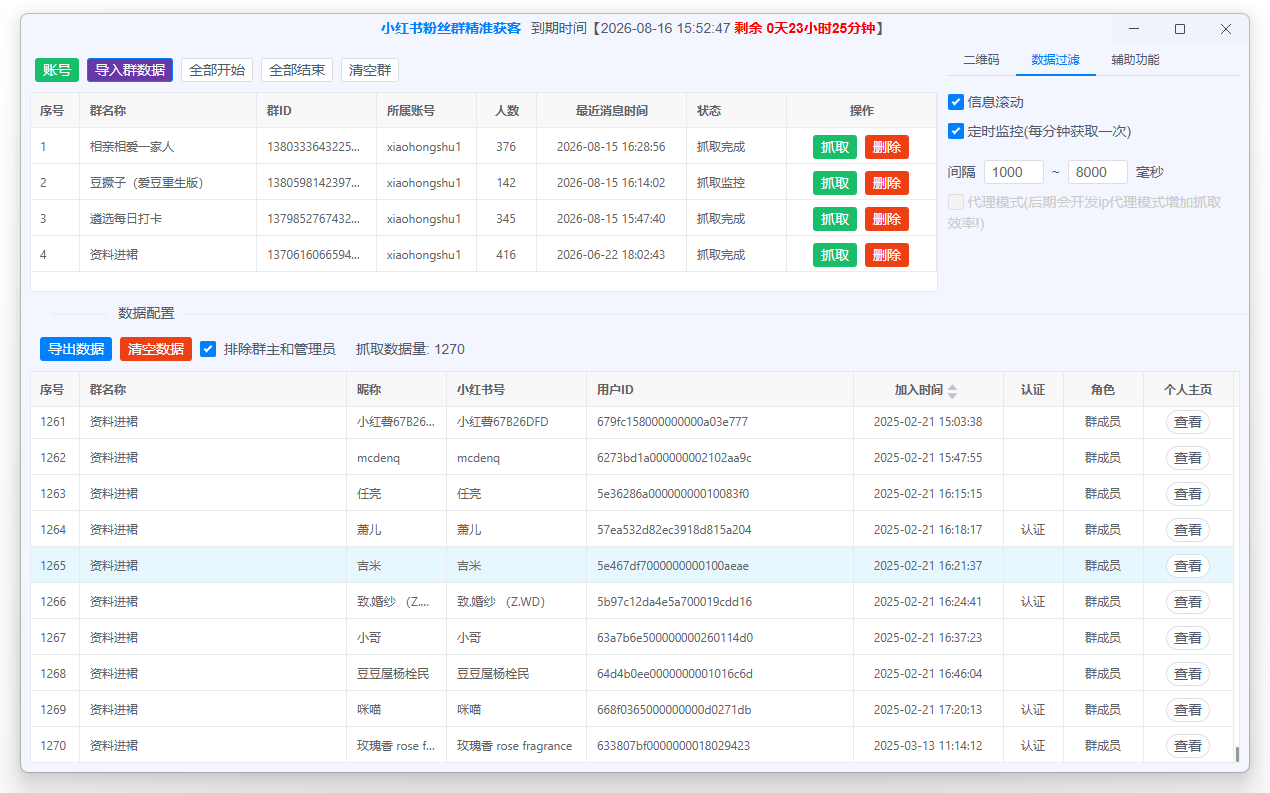This screenshot has height=793, width=1270.
Task: Click 小红书号 cell 小红薯67B26DFD
Action: (x=516, y=422)
